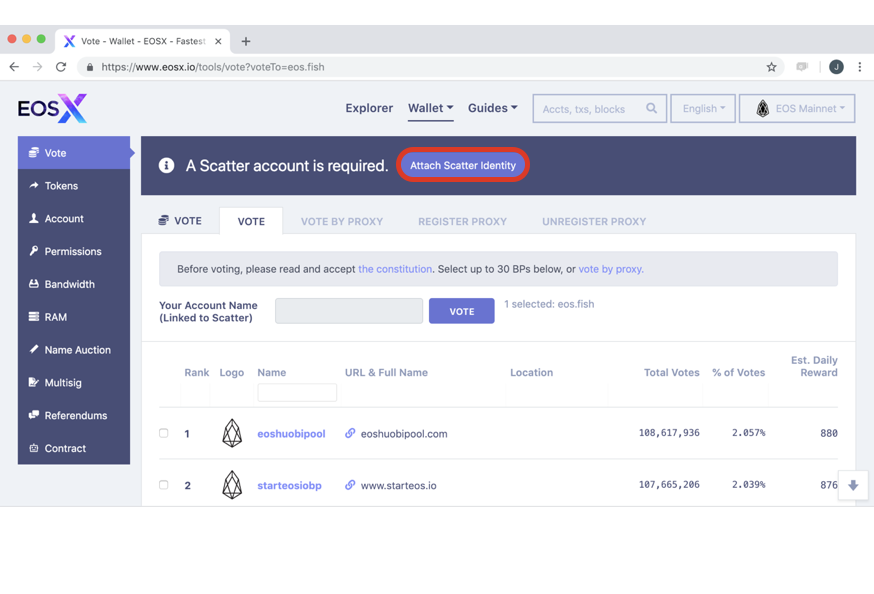The image size is (874, 594).
Task: Click the % of Votes column header
Action: click(739, 372)
